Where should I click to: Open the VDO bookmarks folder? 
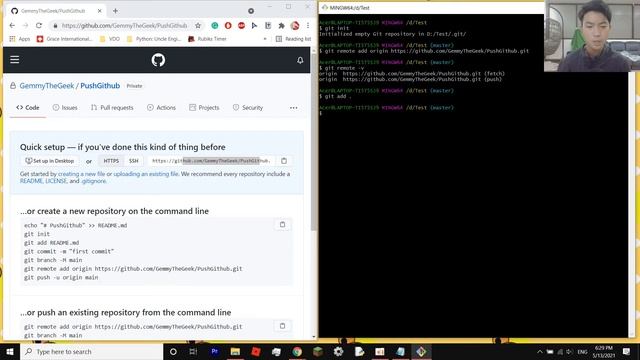coord(110,39)
